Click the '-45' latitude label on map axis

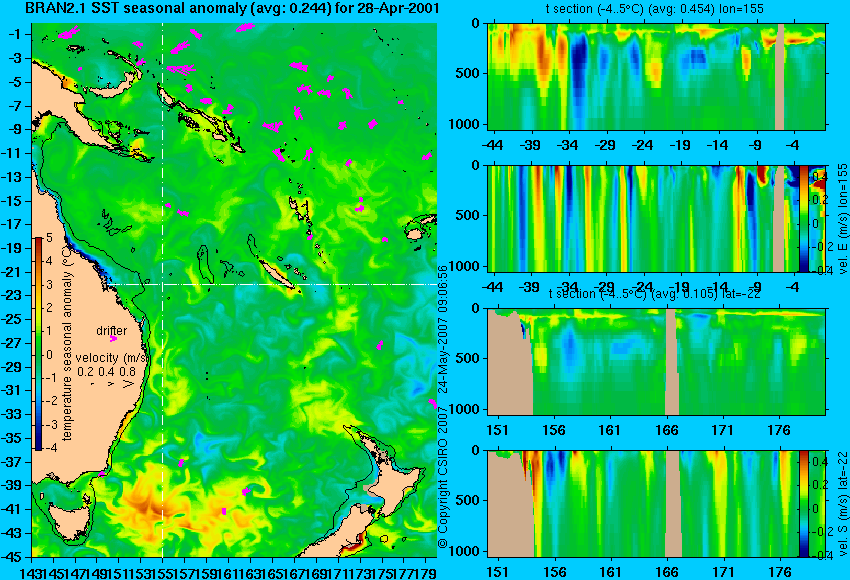[x=11, y=557]
